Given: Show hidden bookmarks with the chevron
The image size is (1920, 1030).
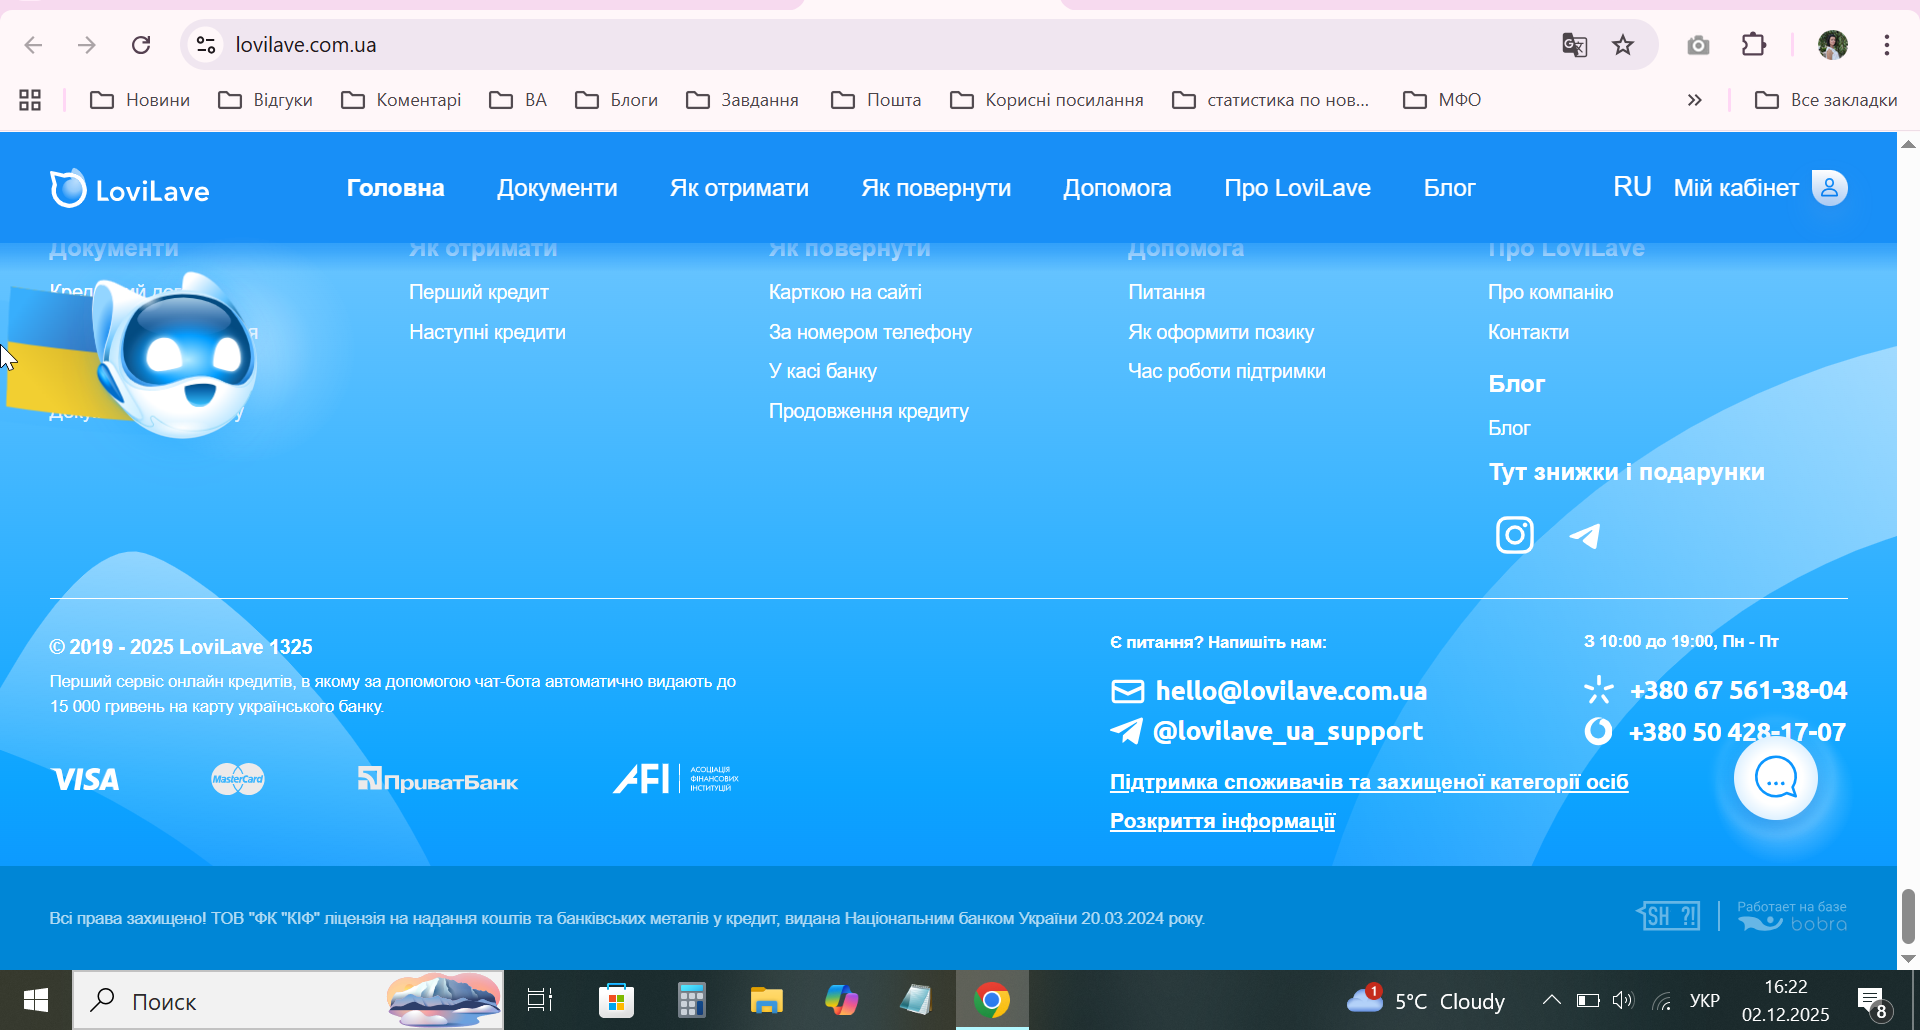Looking at the screenshot, I should click(1694, 100).
